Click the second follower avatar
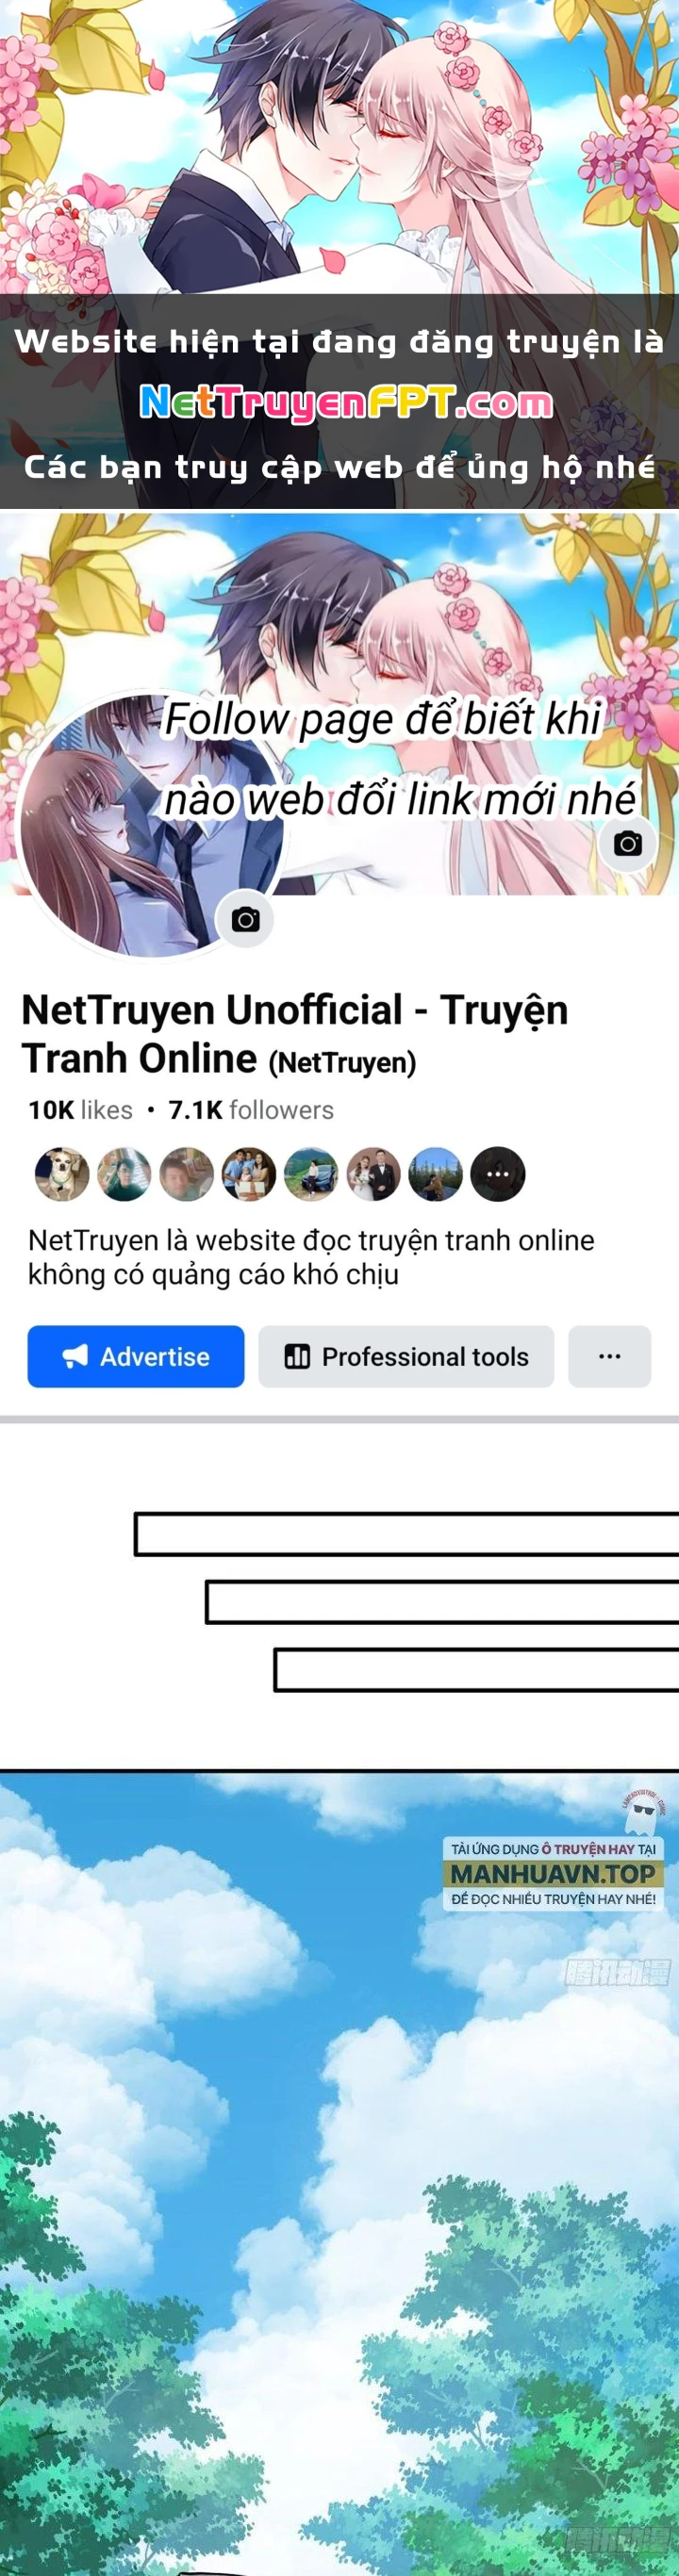 [x=124, y=1174]
